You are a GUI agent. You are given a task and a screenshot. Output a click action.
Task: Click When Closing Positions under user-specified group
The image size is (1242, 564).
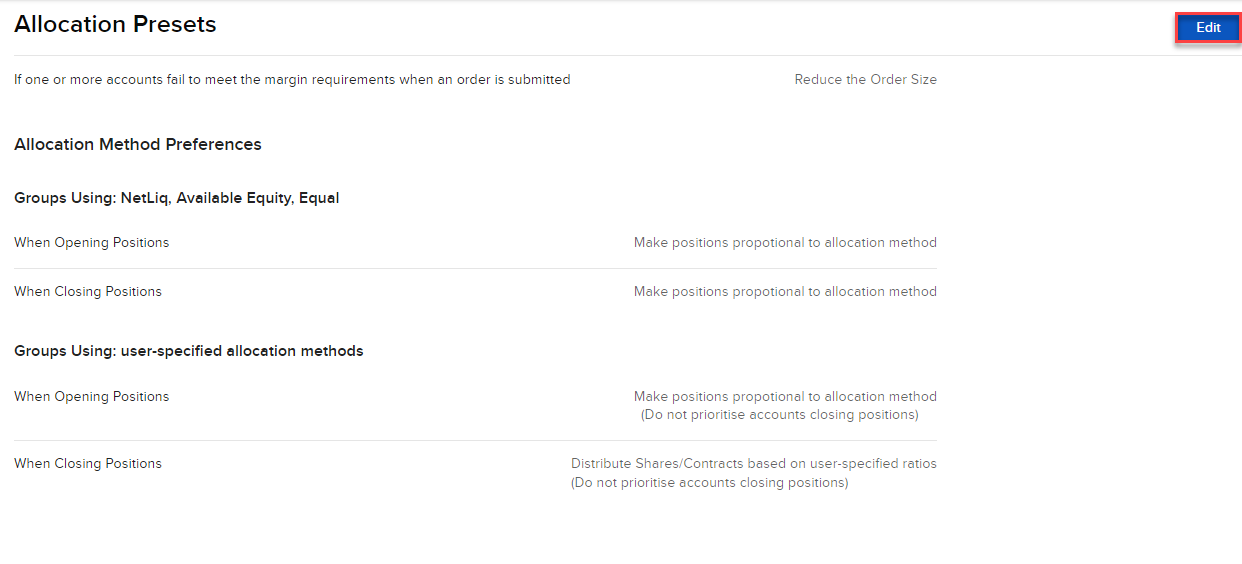(88, 464)
